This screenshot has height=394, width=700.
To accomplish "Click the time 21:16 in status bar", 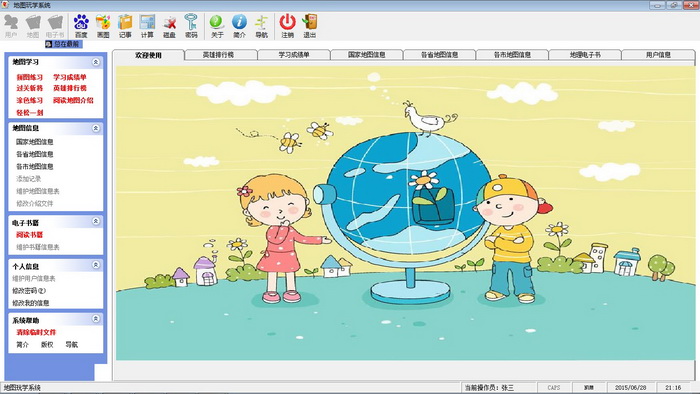I will pos(673,388).
